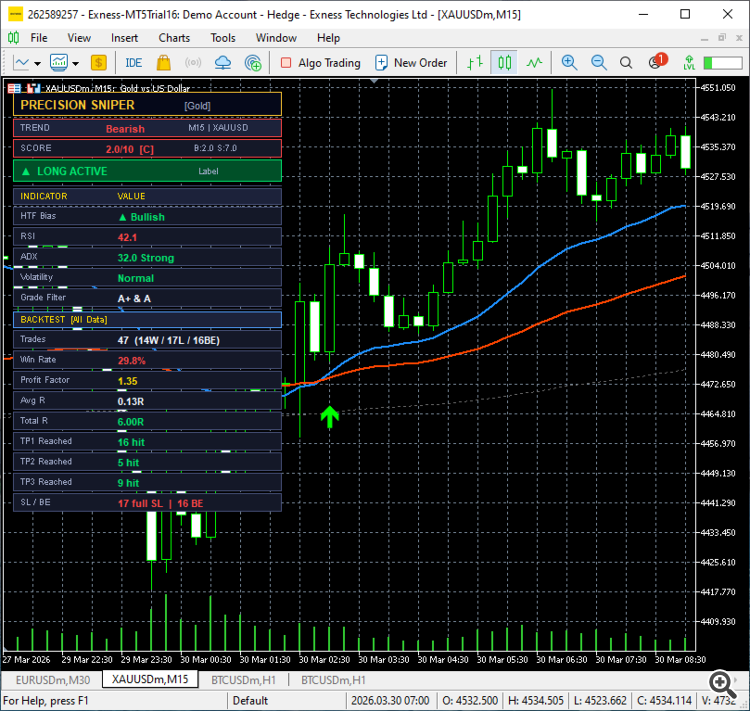Click the 17 full SL | 16 BE value
Screen dimensions: 750x711
pos(160,503)
